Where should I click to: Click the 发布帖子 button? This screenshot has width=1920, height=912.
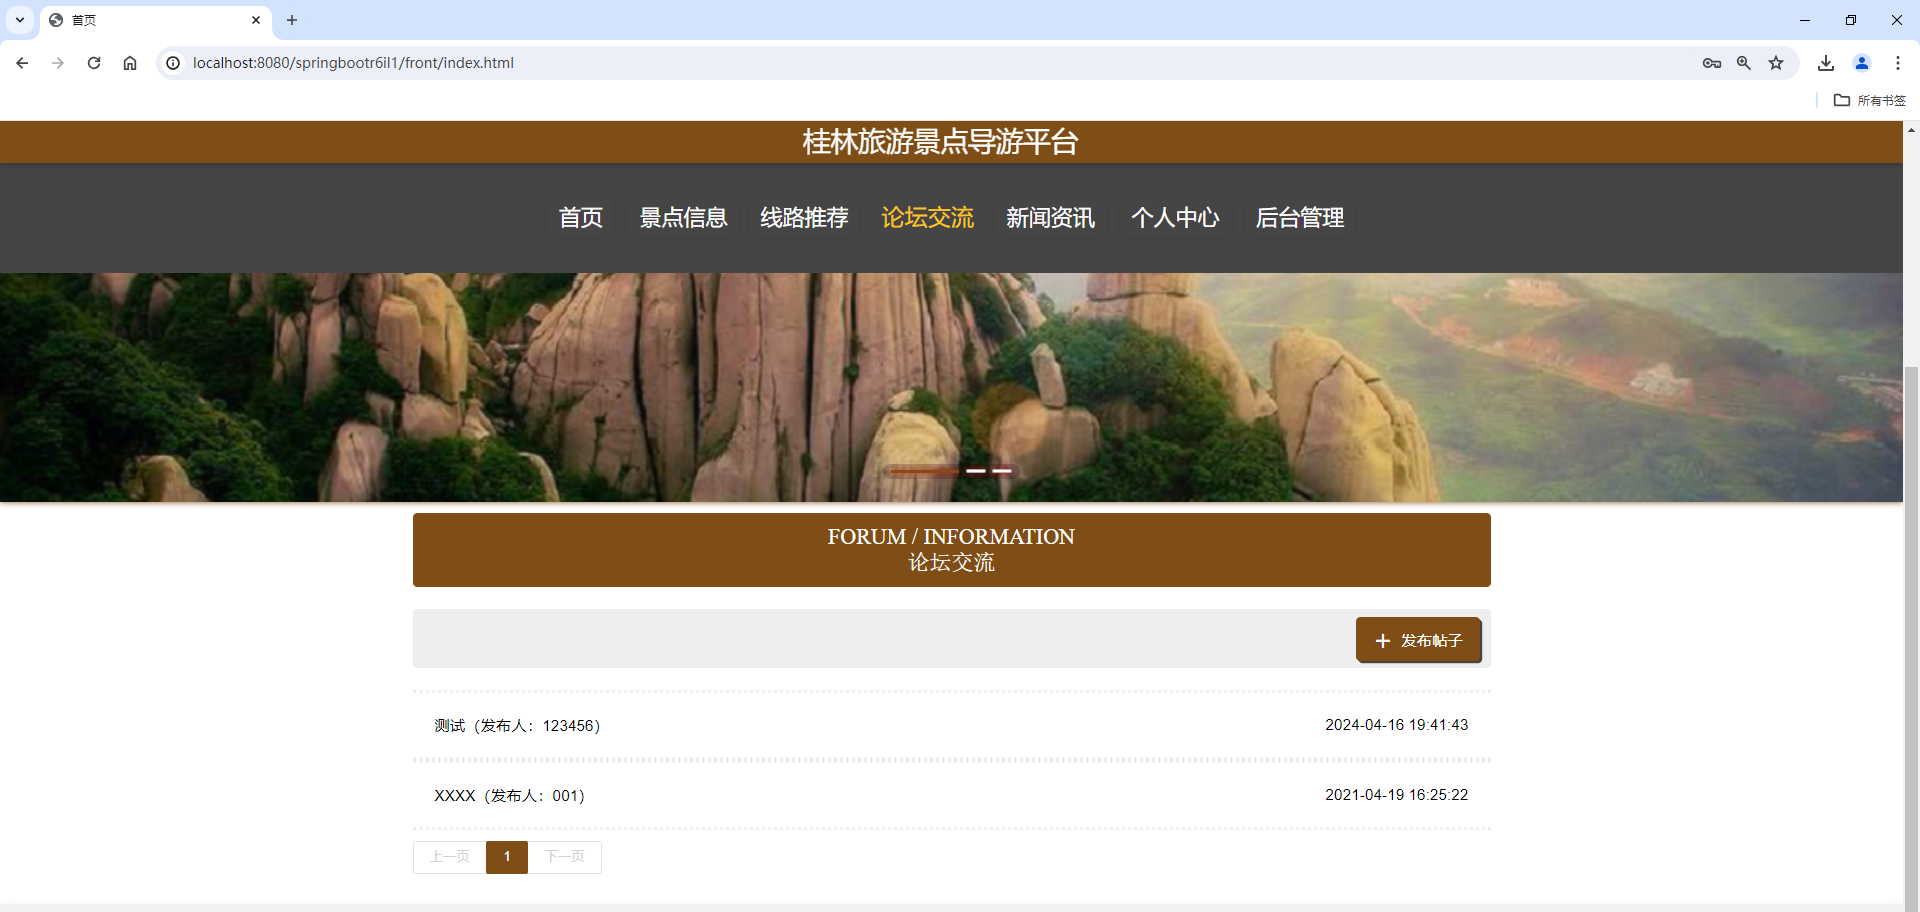click(x=1419, y=640)
